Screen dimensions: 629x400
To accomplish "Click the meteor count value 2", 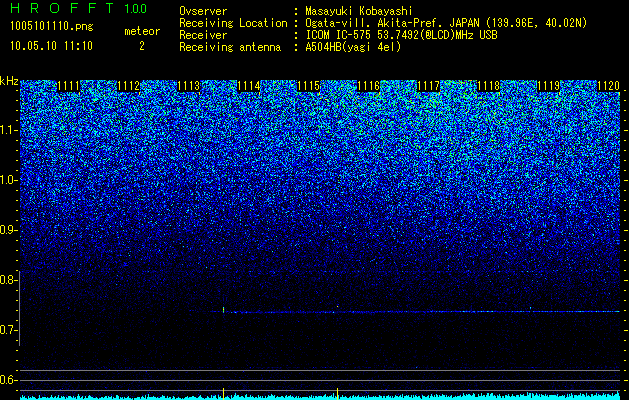I will (142, 46).
